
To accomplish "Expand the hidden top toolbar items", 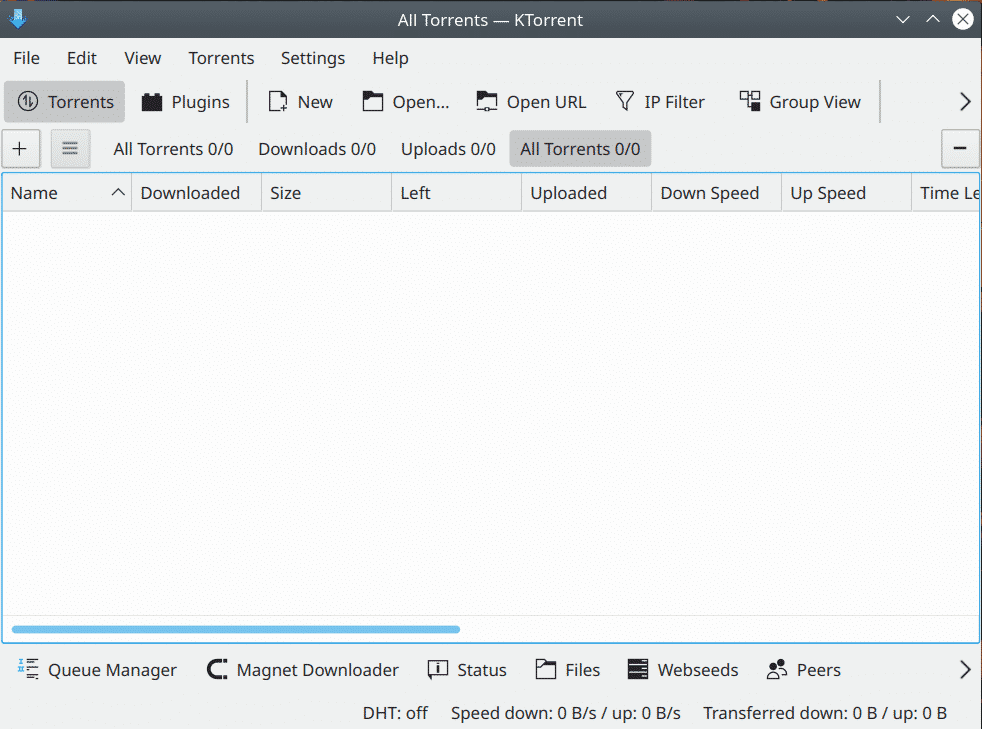I will point(965,102).
